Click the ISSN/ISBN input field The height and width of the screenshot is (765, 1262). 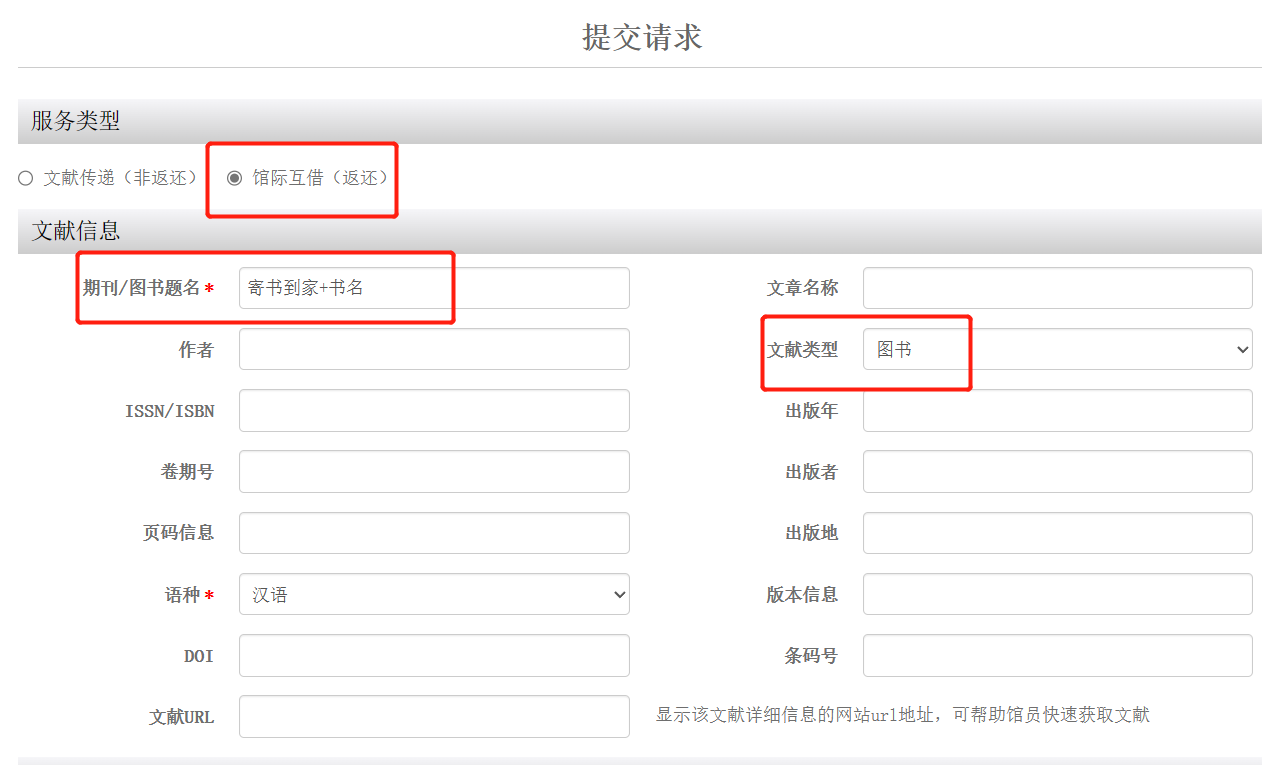(434, 410)
